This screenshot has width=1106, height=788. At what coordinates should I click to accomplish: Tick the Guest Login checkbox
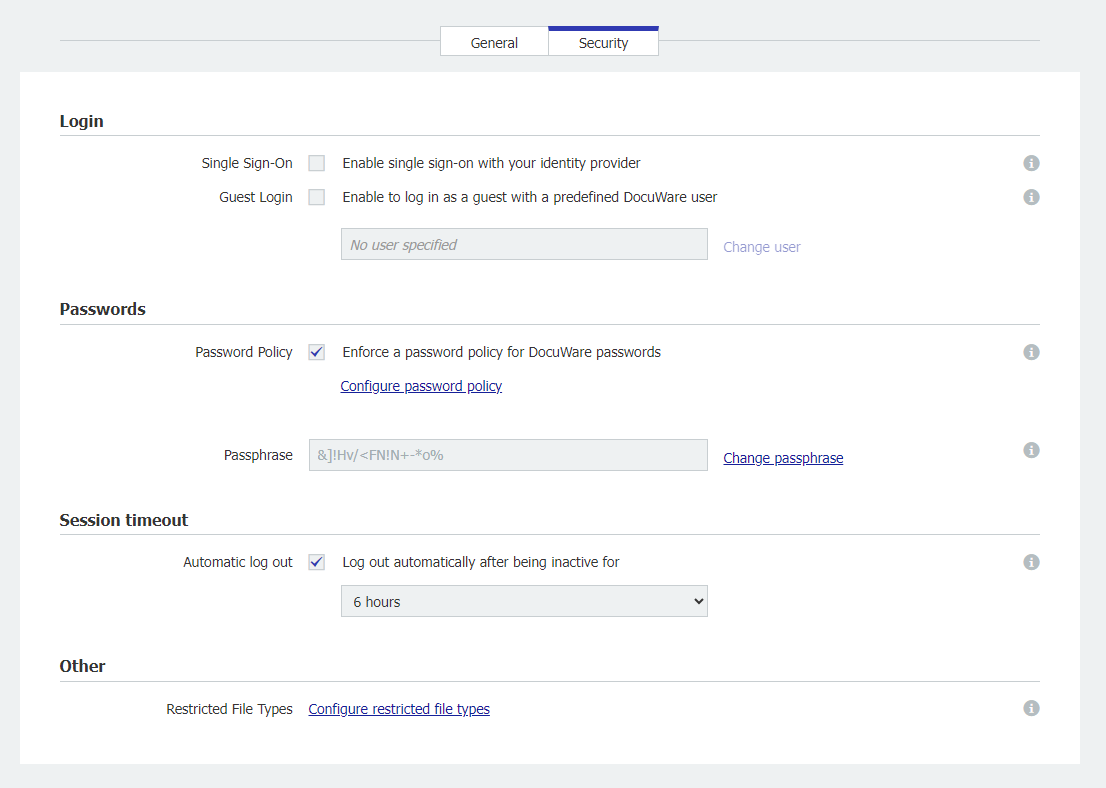[317, 197]
